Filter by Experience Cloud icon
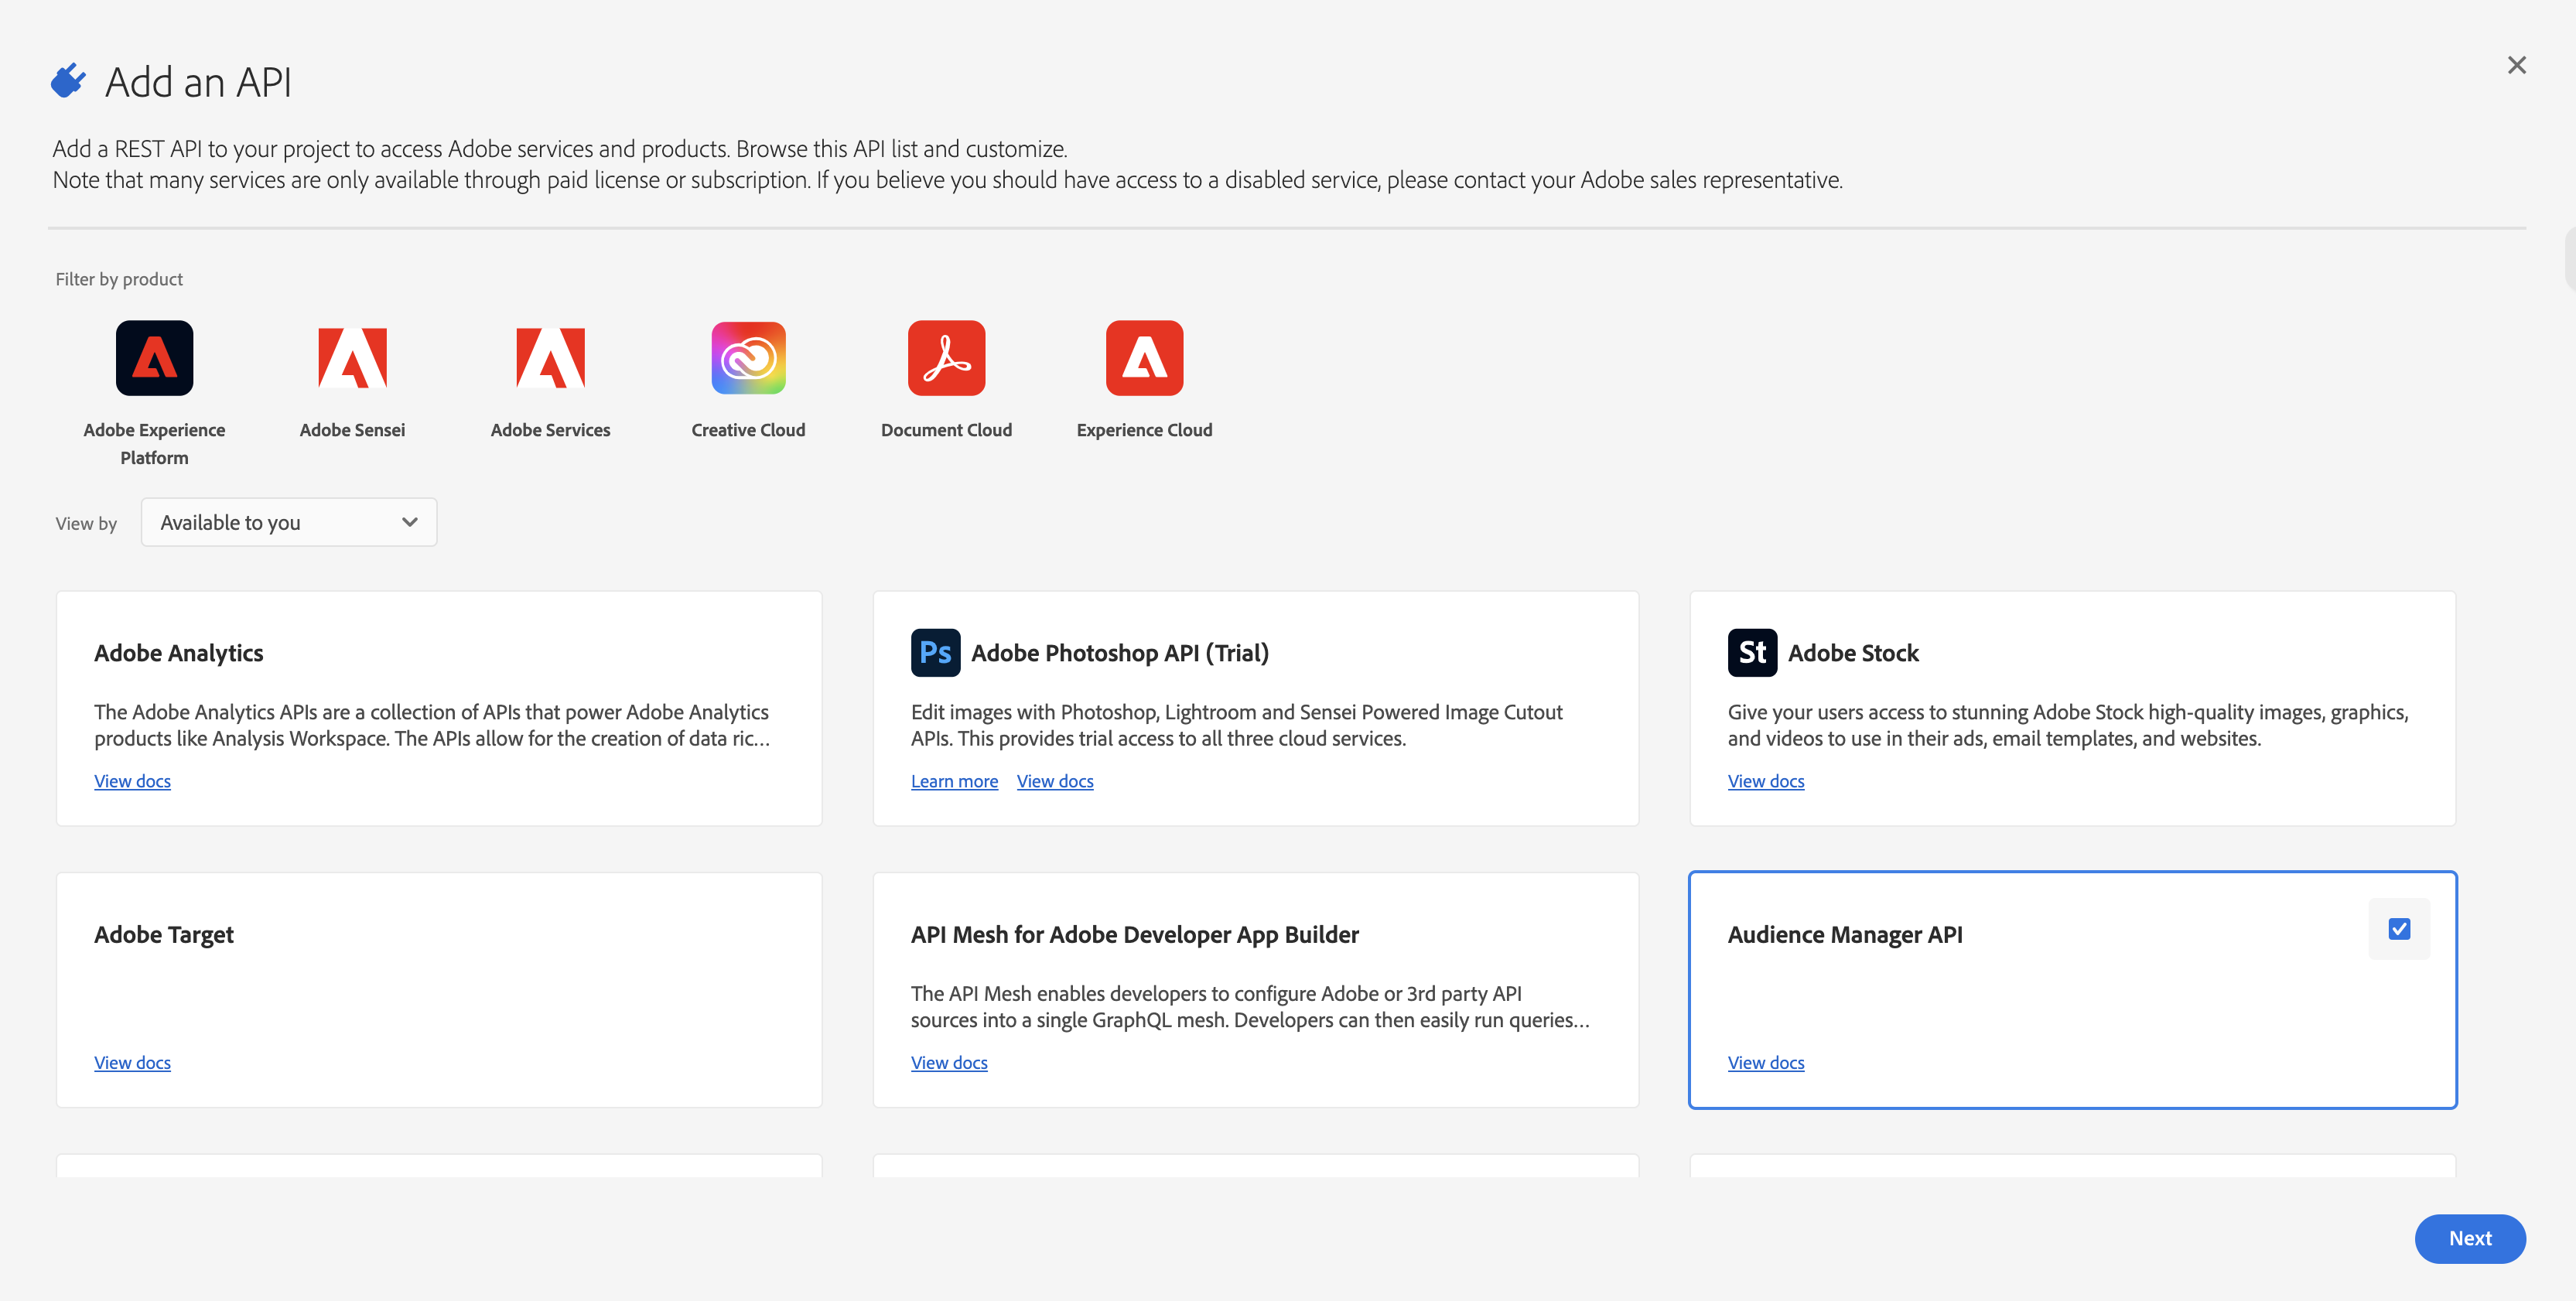Image resolution: width=2576 pixels, height=1301 pixels. tap(1144, 358)
